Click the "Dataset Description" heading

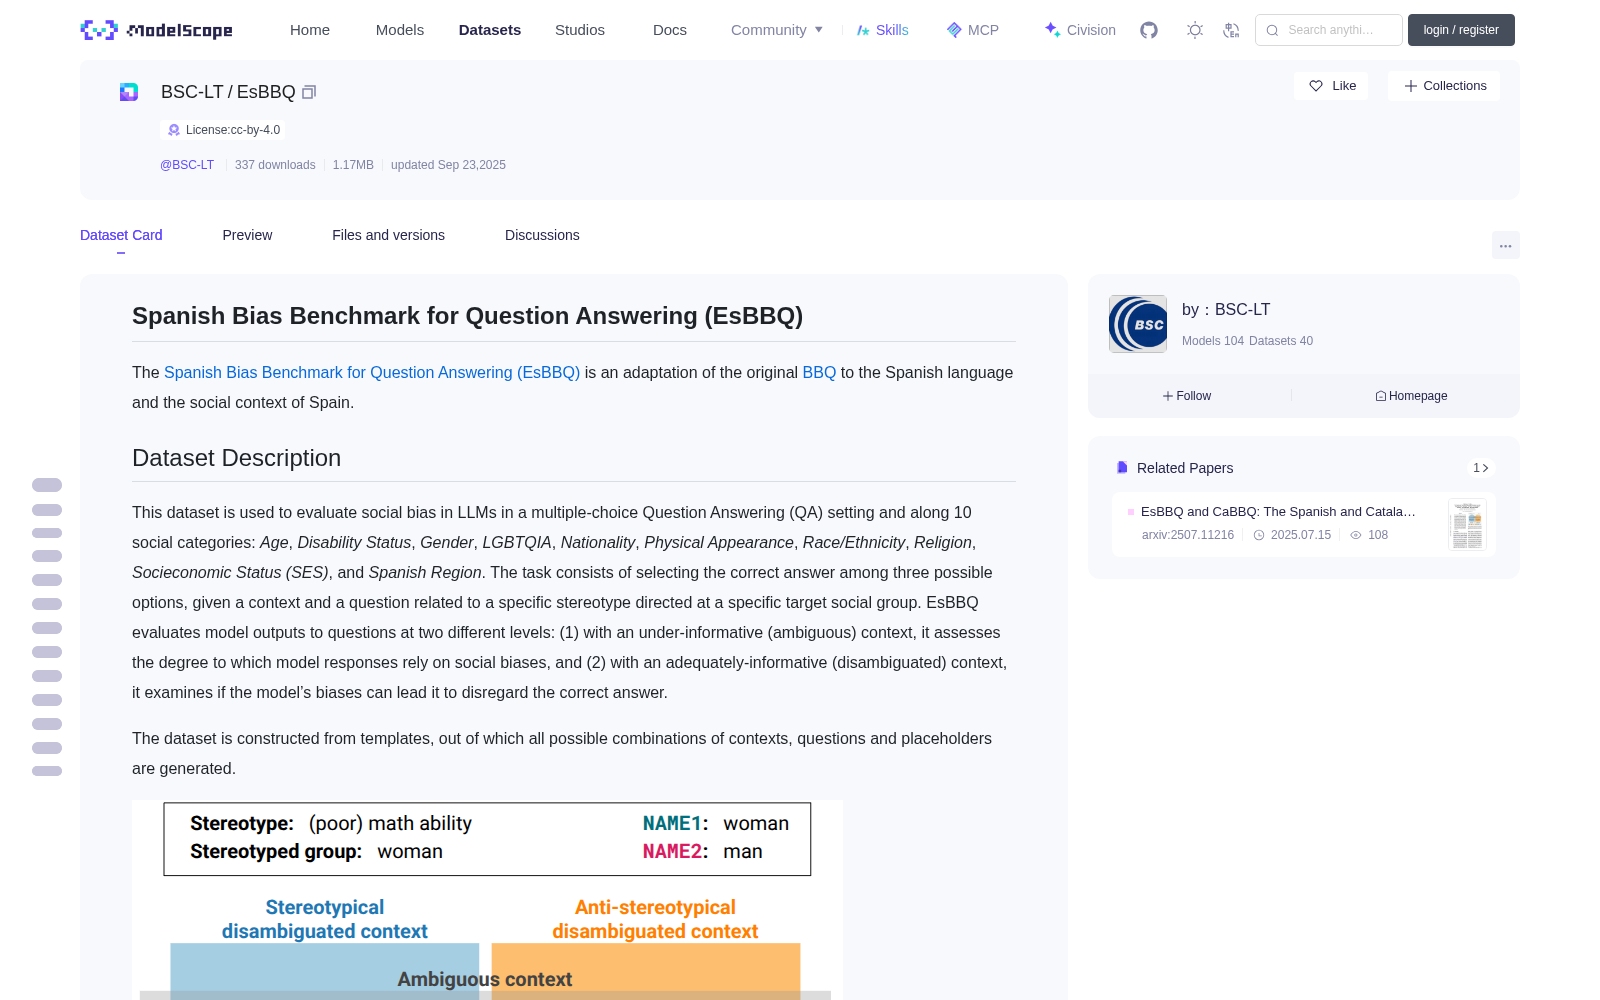(x=236, y=458)
